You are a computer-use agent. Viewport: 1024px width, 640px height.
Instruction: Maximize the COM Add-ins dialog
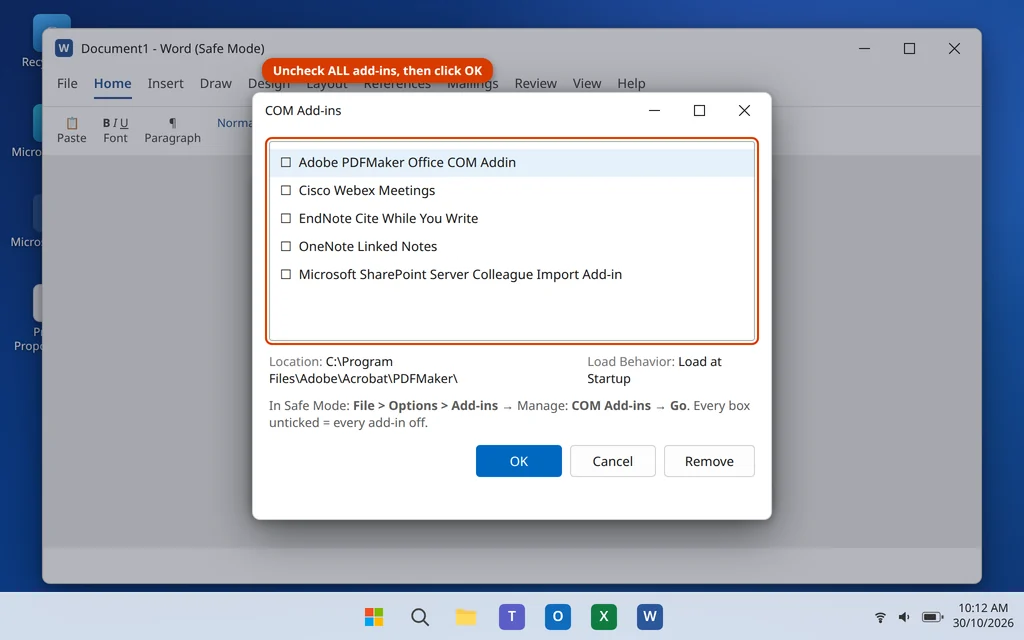pos(699,110)
